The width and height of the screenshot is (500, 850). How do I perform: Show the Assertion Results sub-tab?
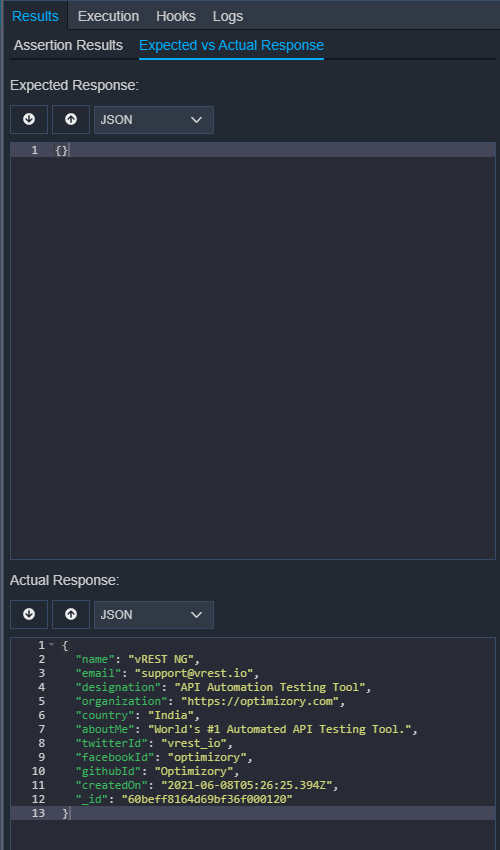68,46
